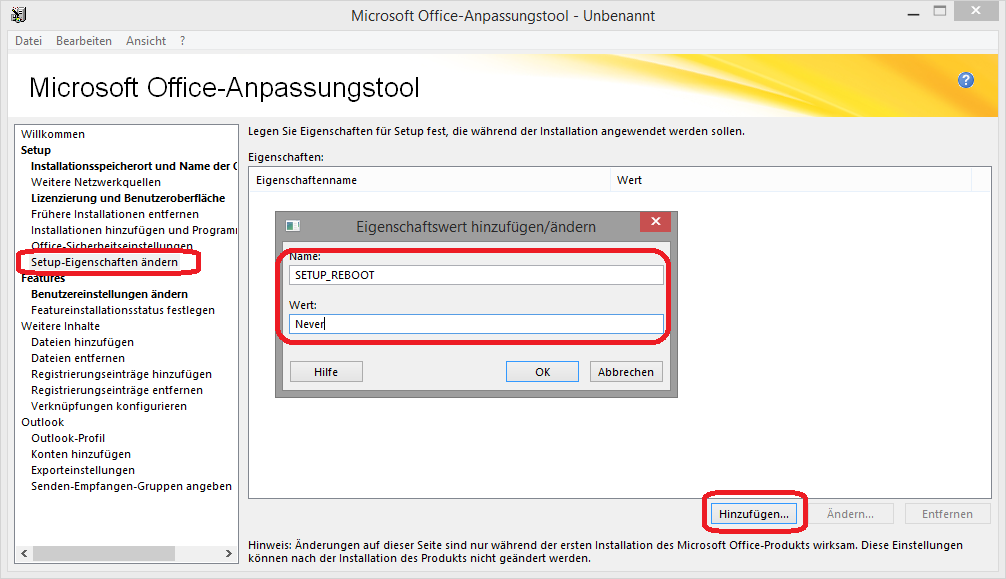Select Outlook-Profil
1006x579 pixels.
[68, 438]
